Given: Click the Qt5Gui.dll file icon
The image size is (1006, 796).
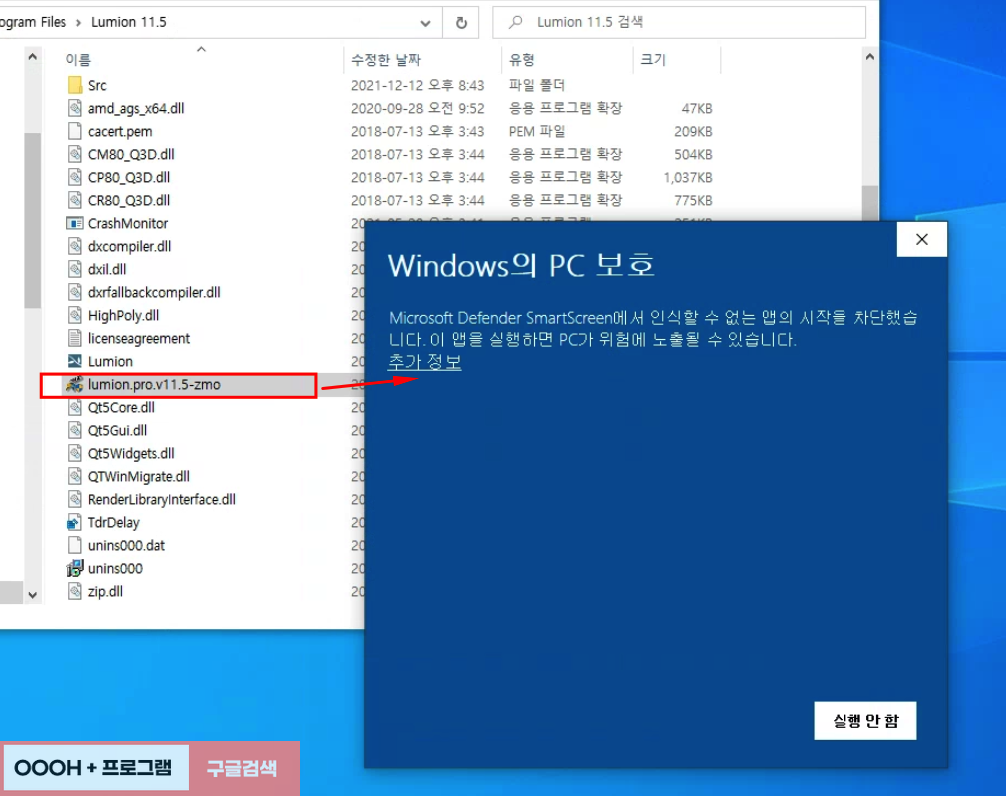Looking at the screenshot, I should (74, 430).
